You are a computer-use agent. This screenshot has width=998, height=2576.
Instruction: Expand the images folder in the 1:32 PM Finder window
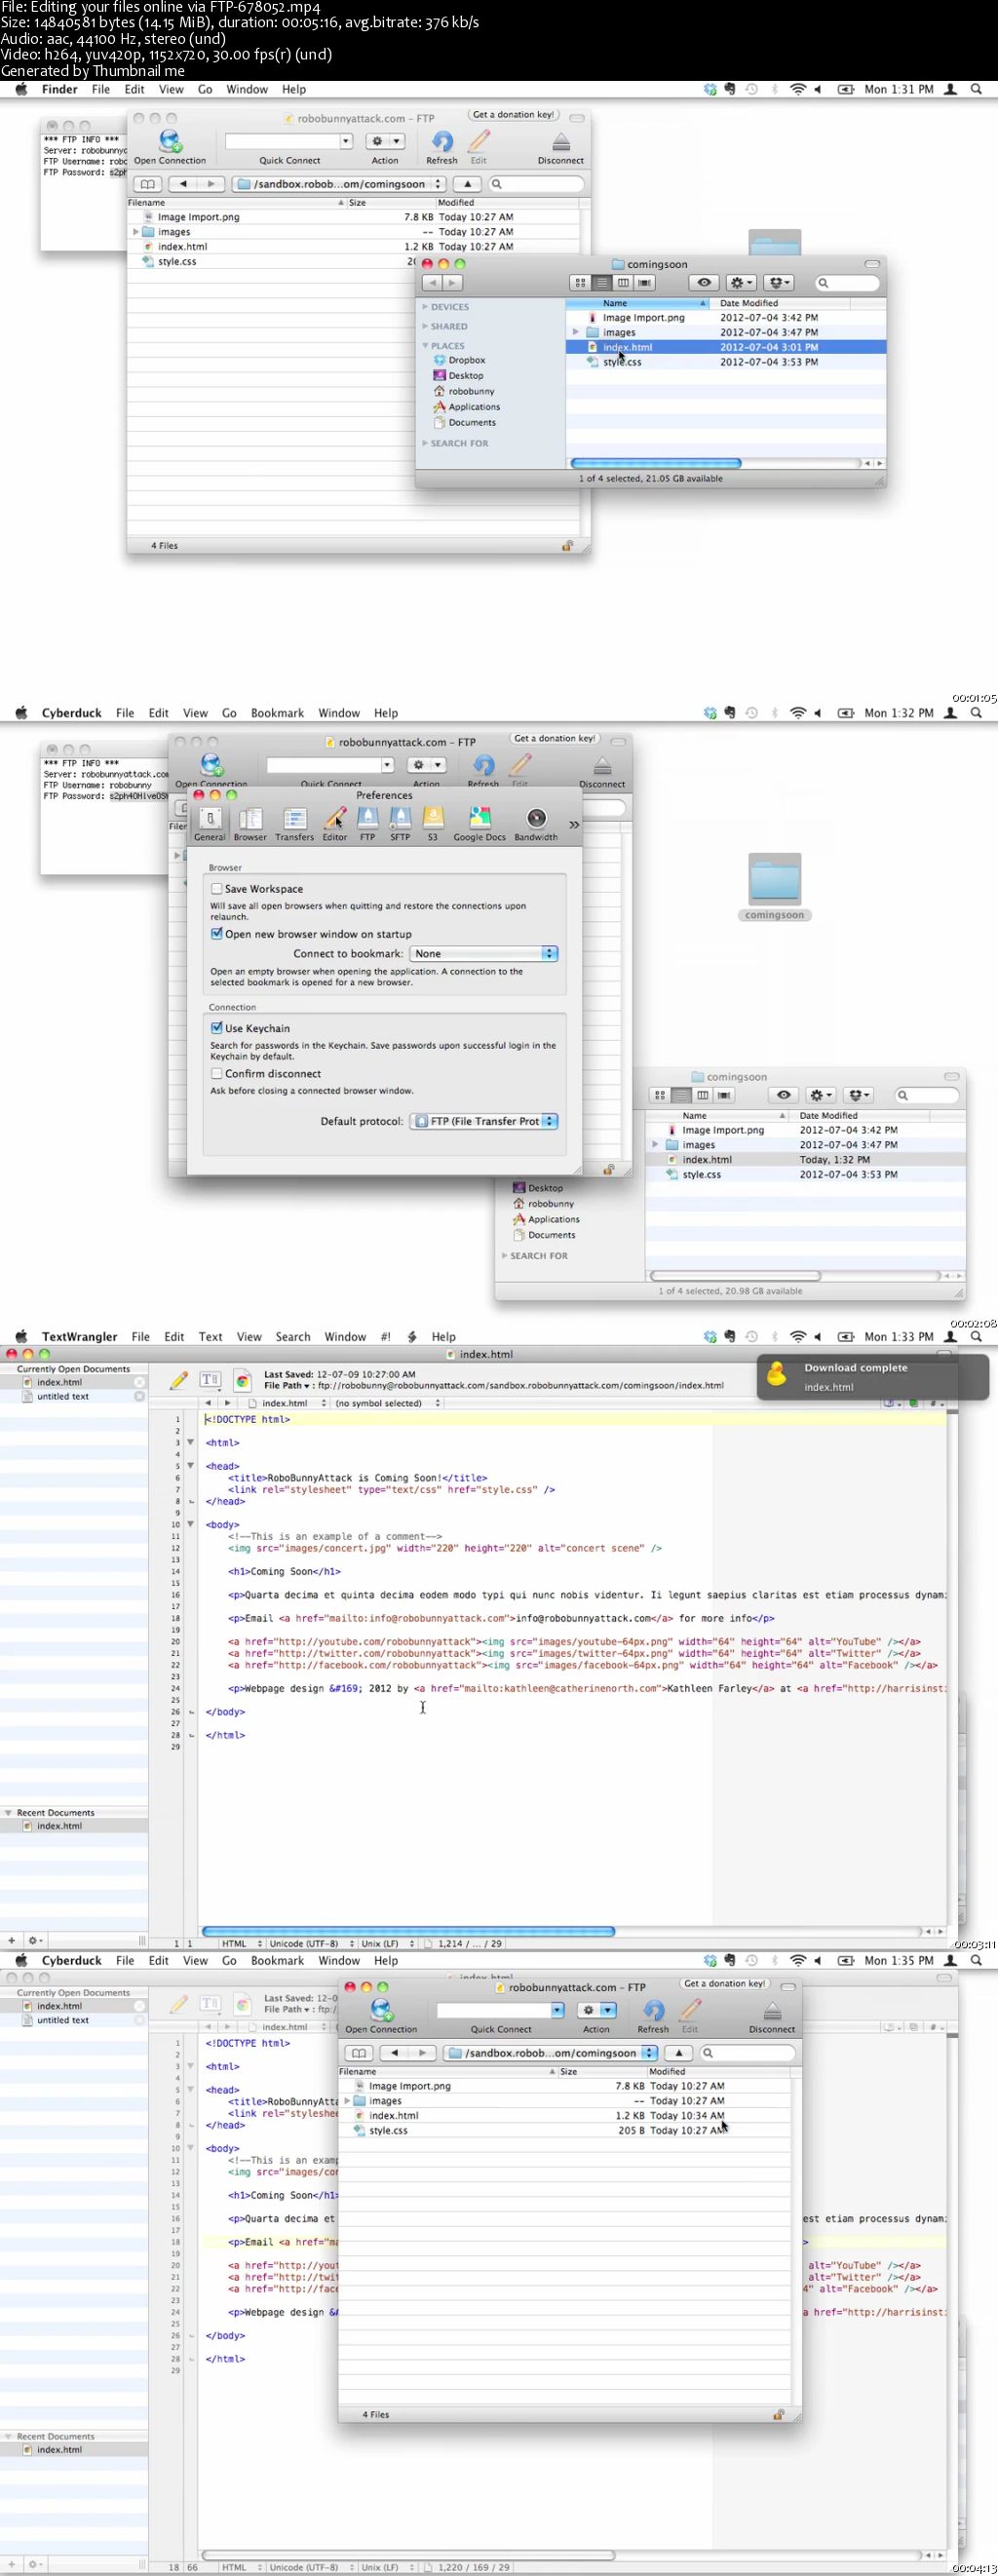[x=655, y=1144]
